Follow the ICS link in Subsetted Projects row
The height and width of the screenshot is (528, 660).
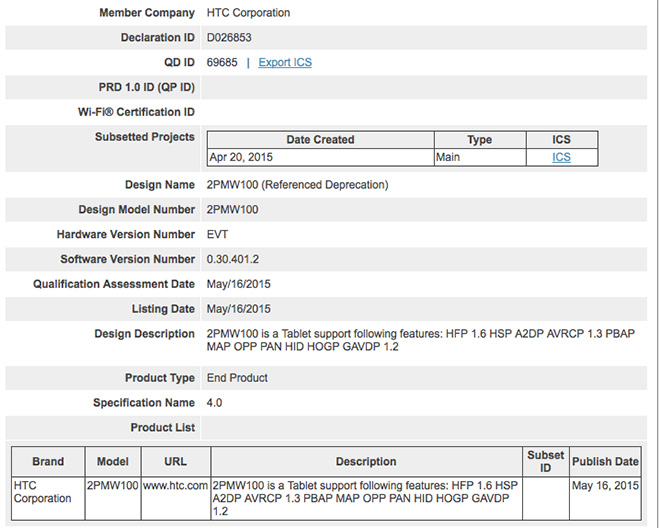coord(561,157)
